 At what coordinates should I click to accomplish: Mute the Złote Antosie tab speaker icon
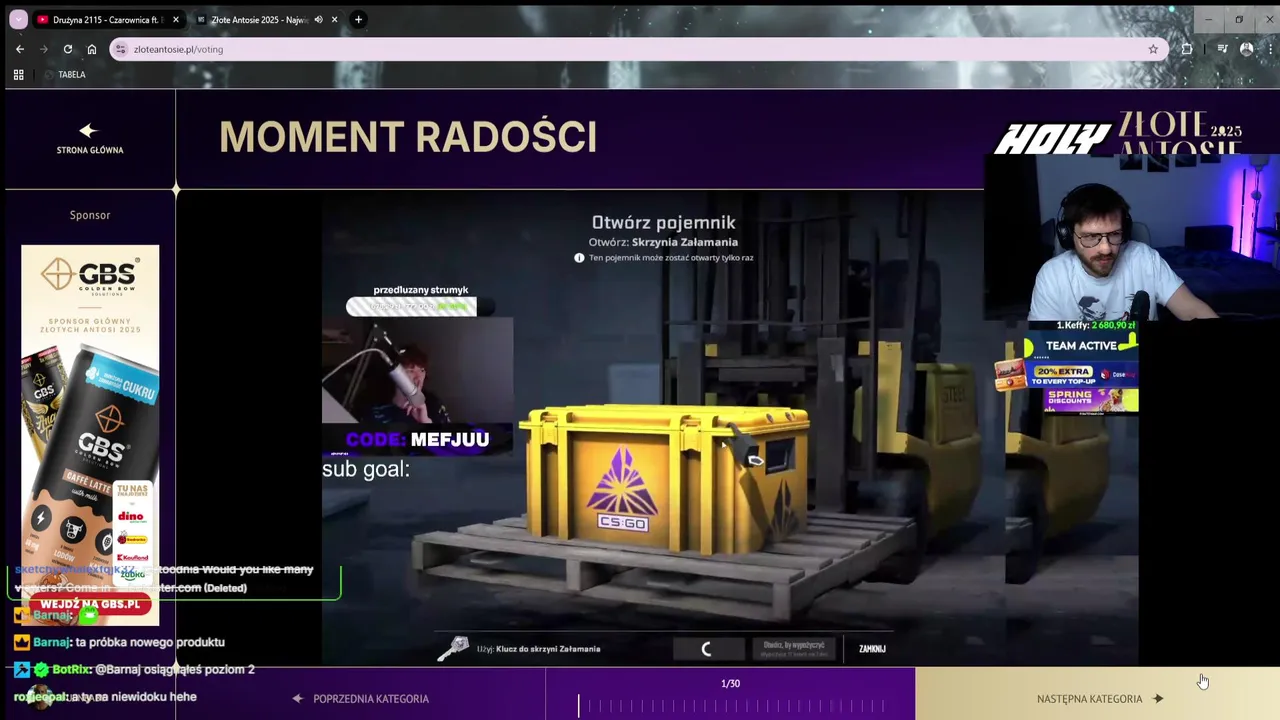tap(318, 19)
